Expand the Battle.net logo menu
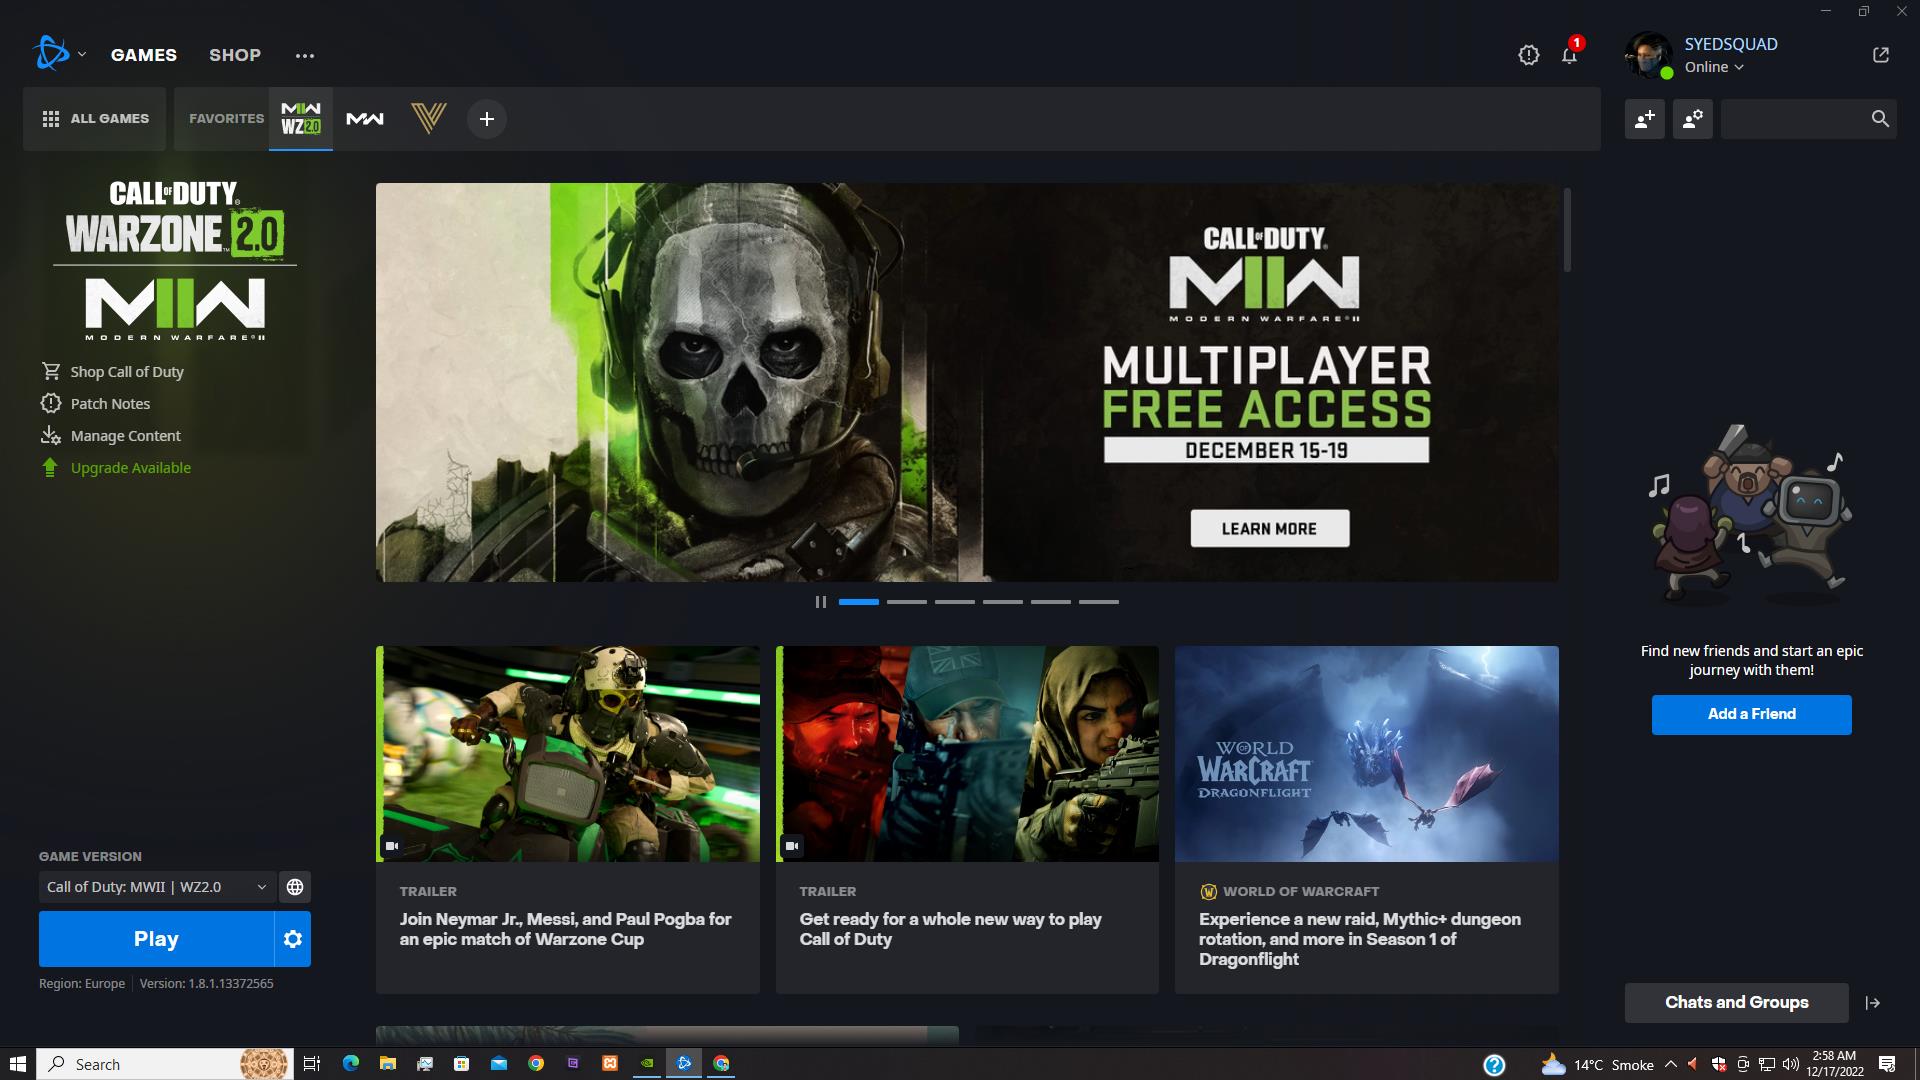This screenshot has height=1080, width=1920. click(59, 54)
